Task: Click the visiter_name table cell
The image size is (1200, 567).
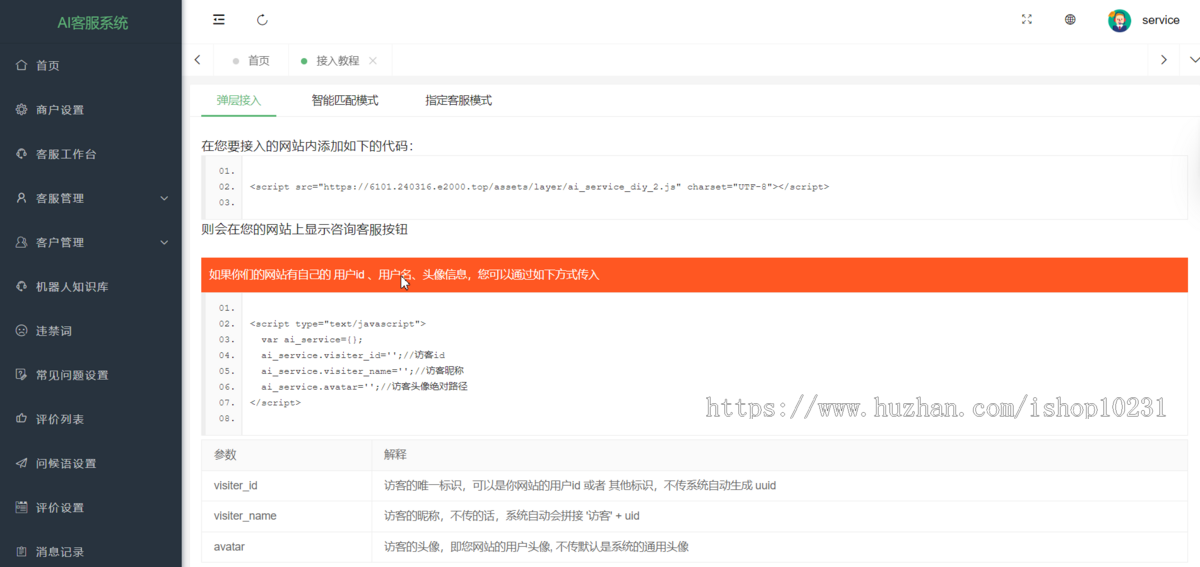Action: [x=286, y=516]
